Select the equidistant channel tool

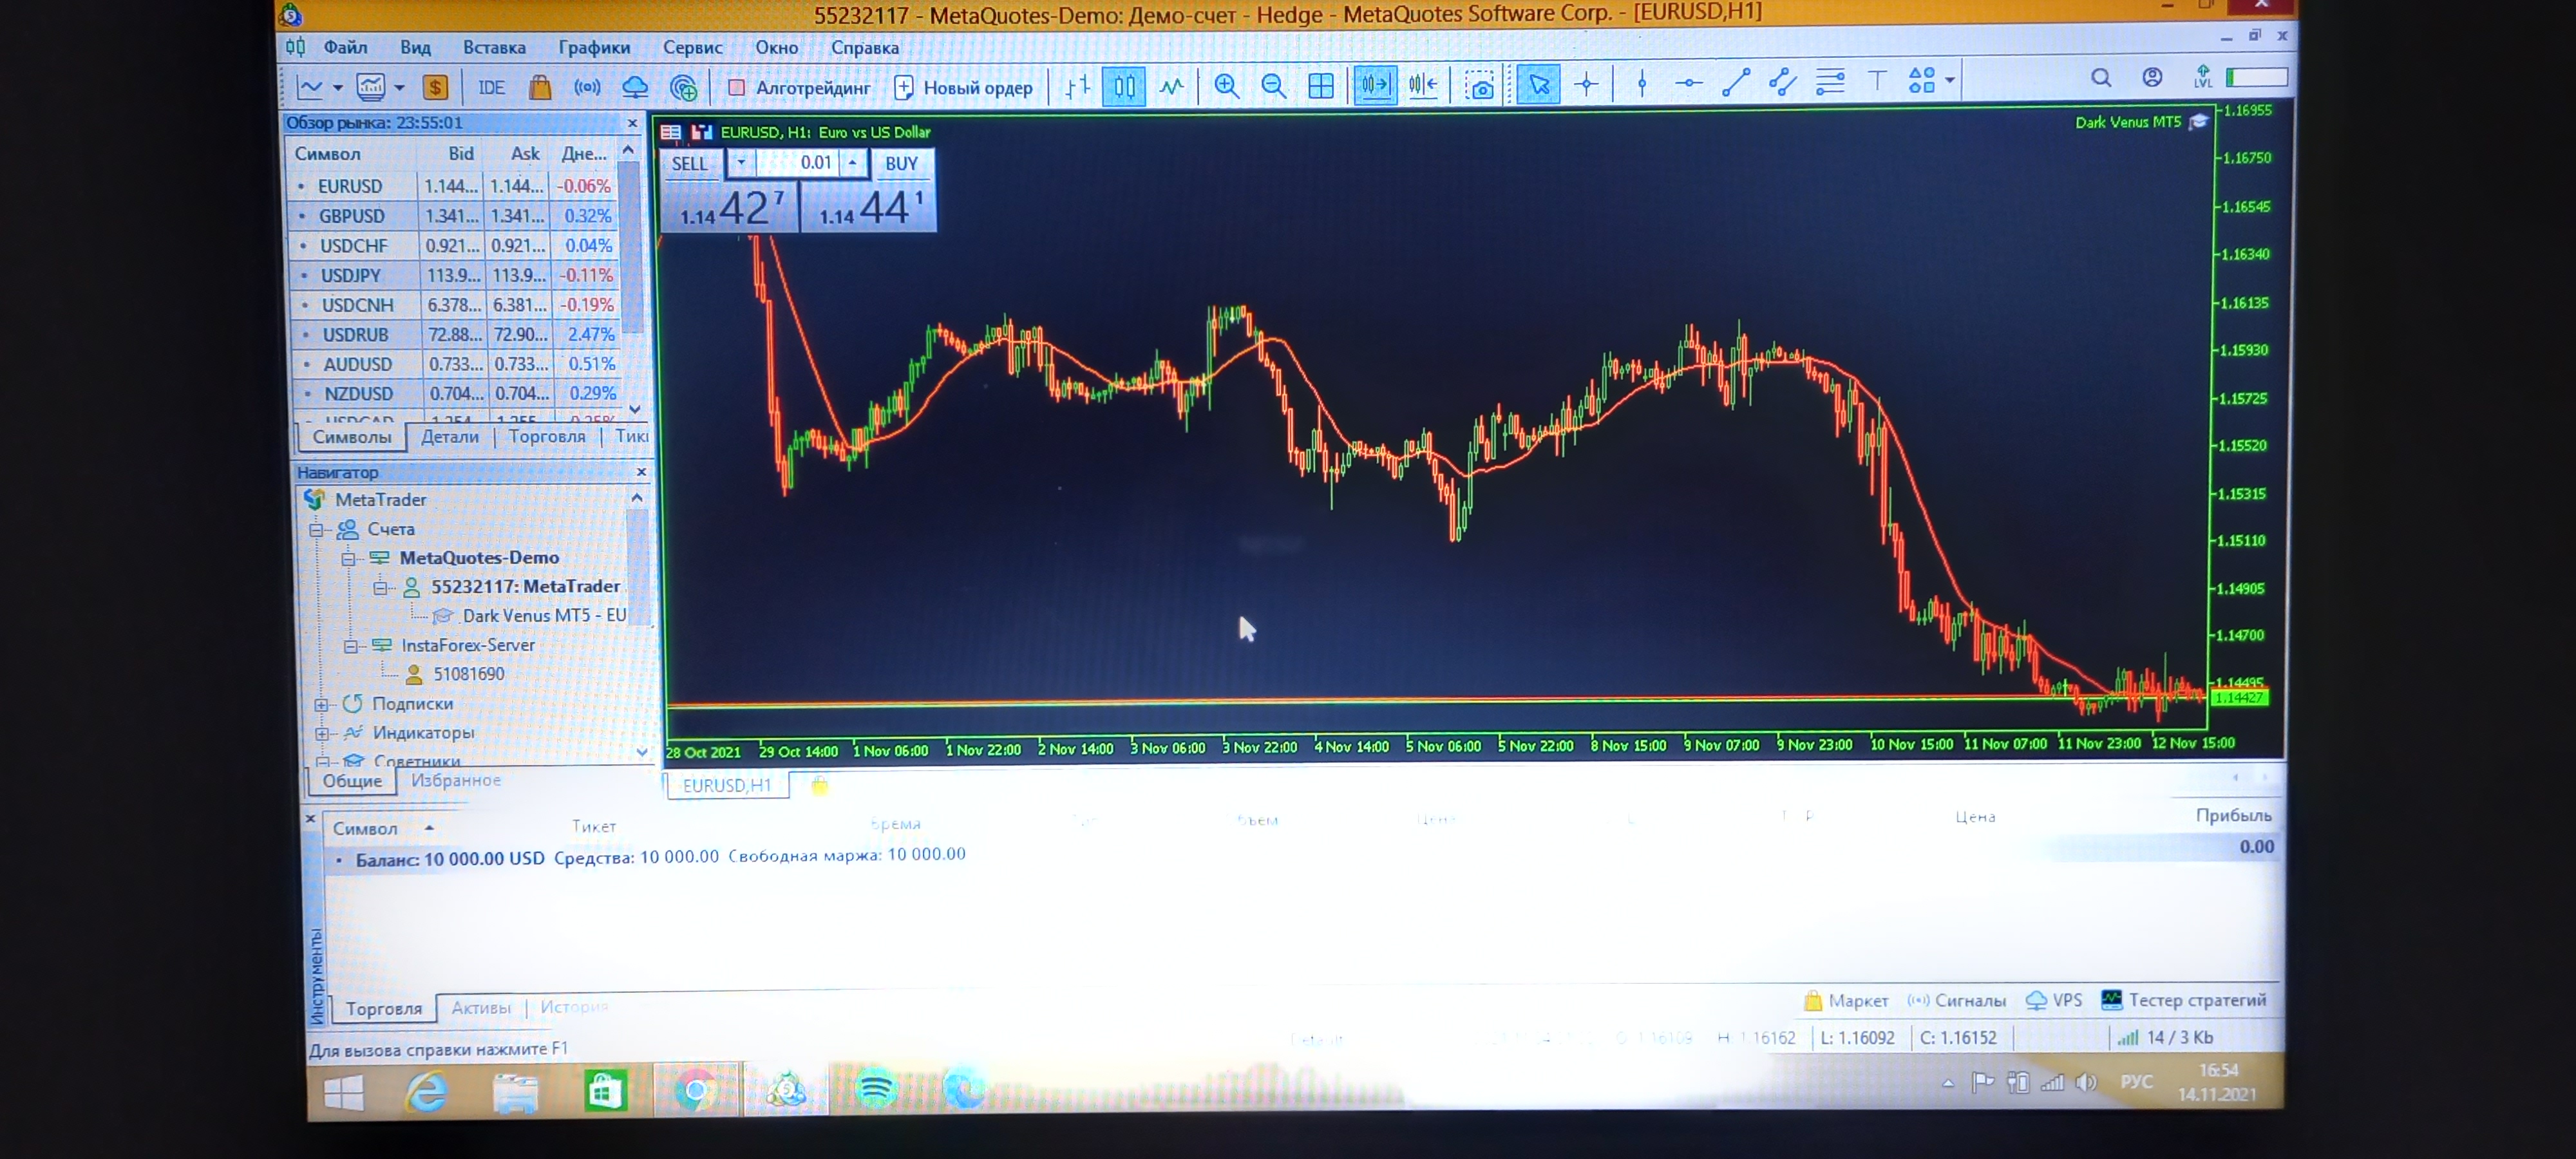tap(1783, 82)
